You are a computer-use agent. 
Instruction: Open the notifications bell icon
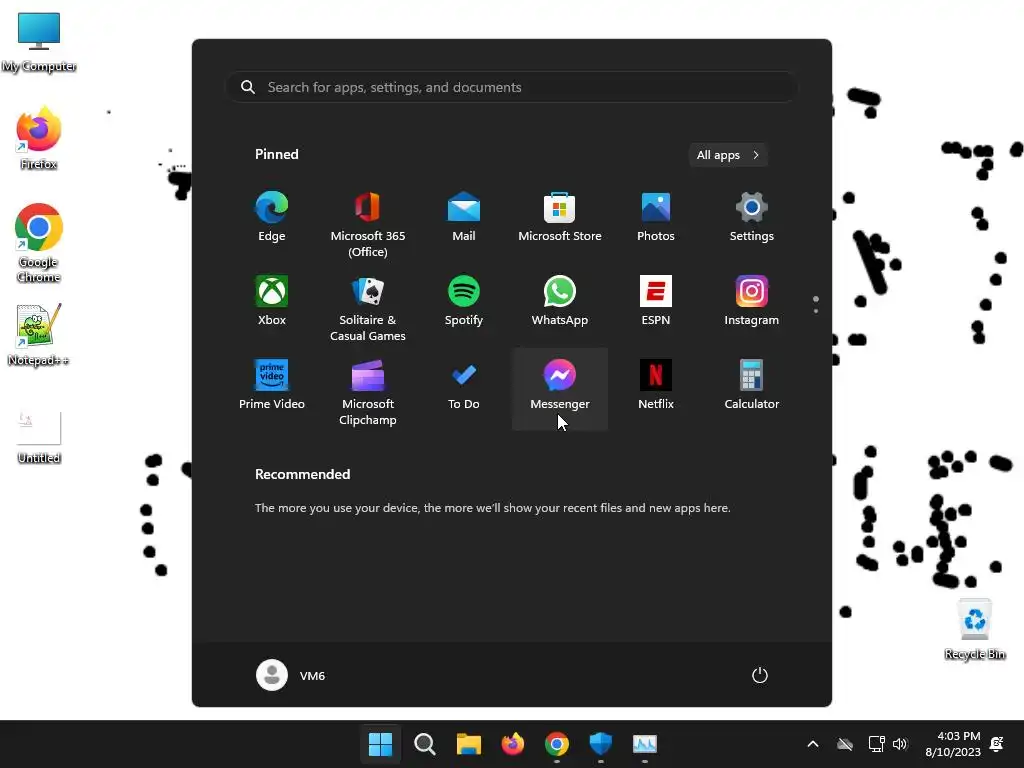997,744
